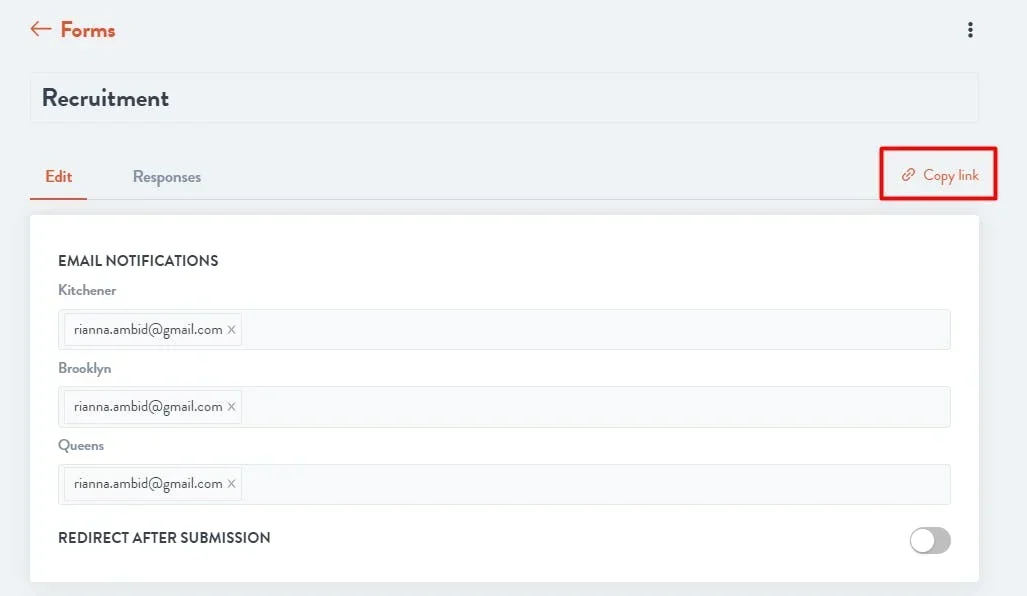Click the Redirect After Submission label
Viewport: 1027px width, 596px height.
click(x=164, y=538)
